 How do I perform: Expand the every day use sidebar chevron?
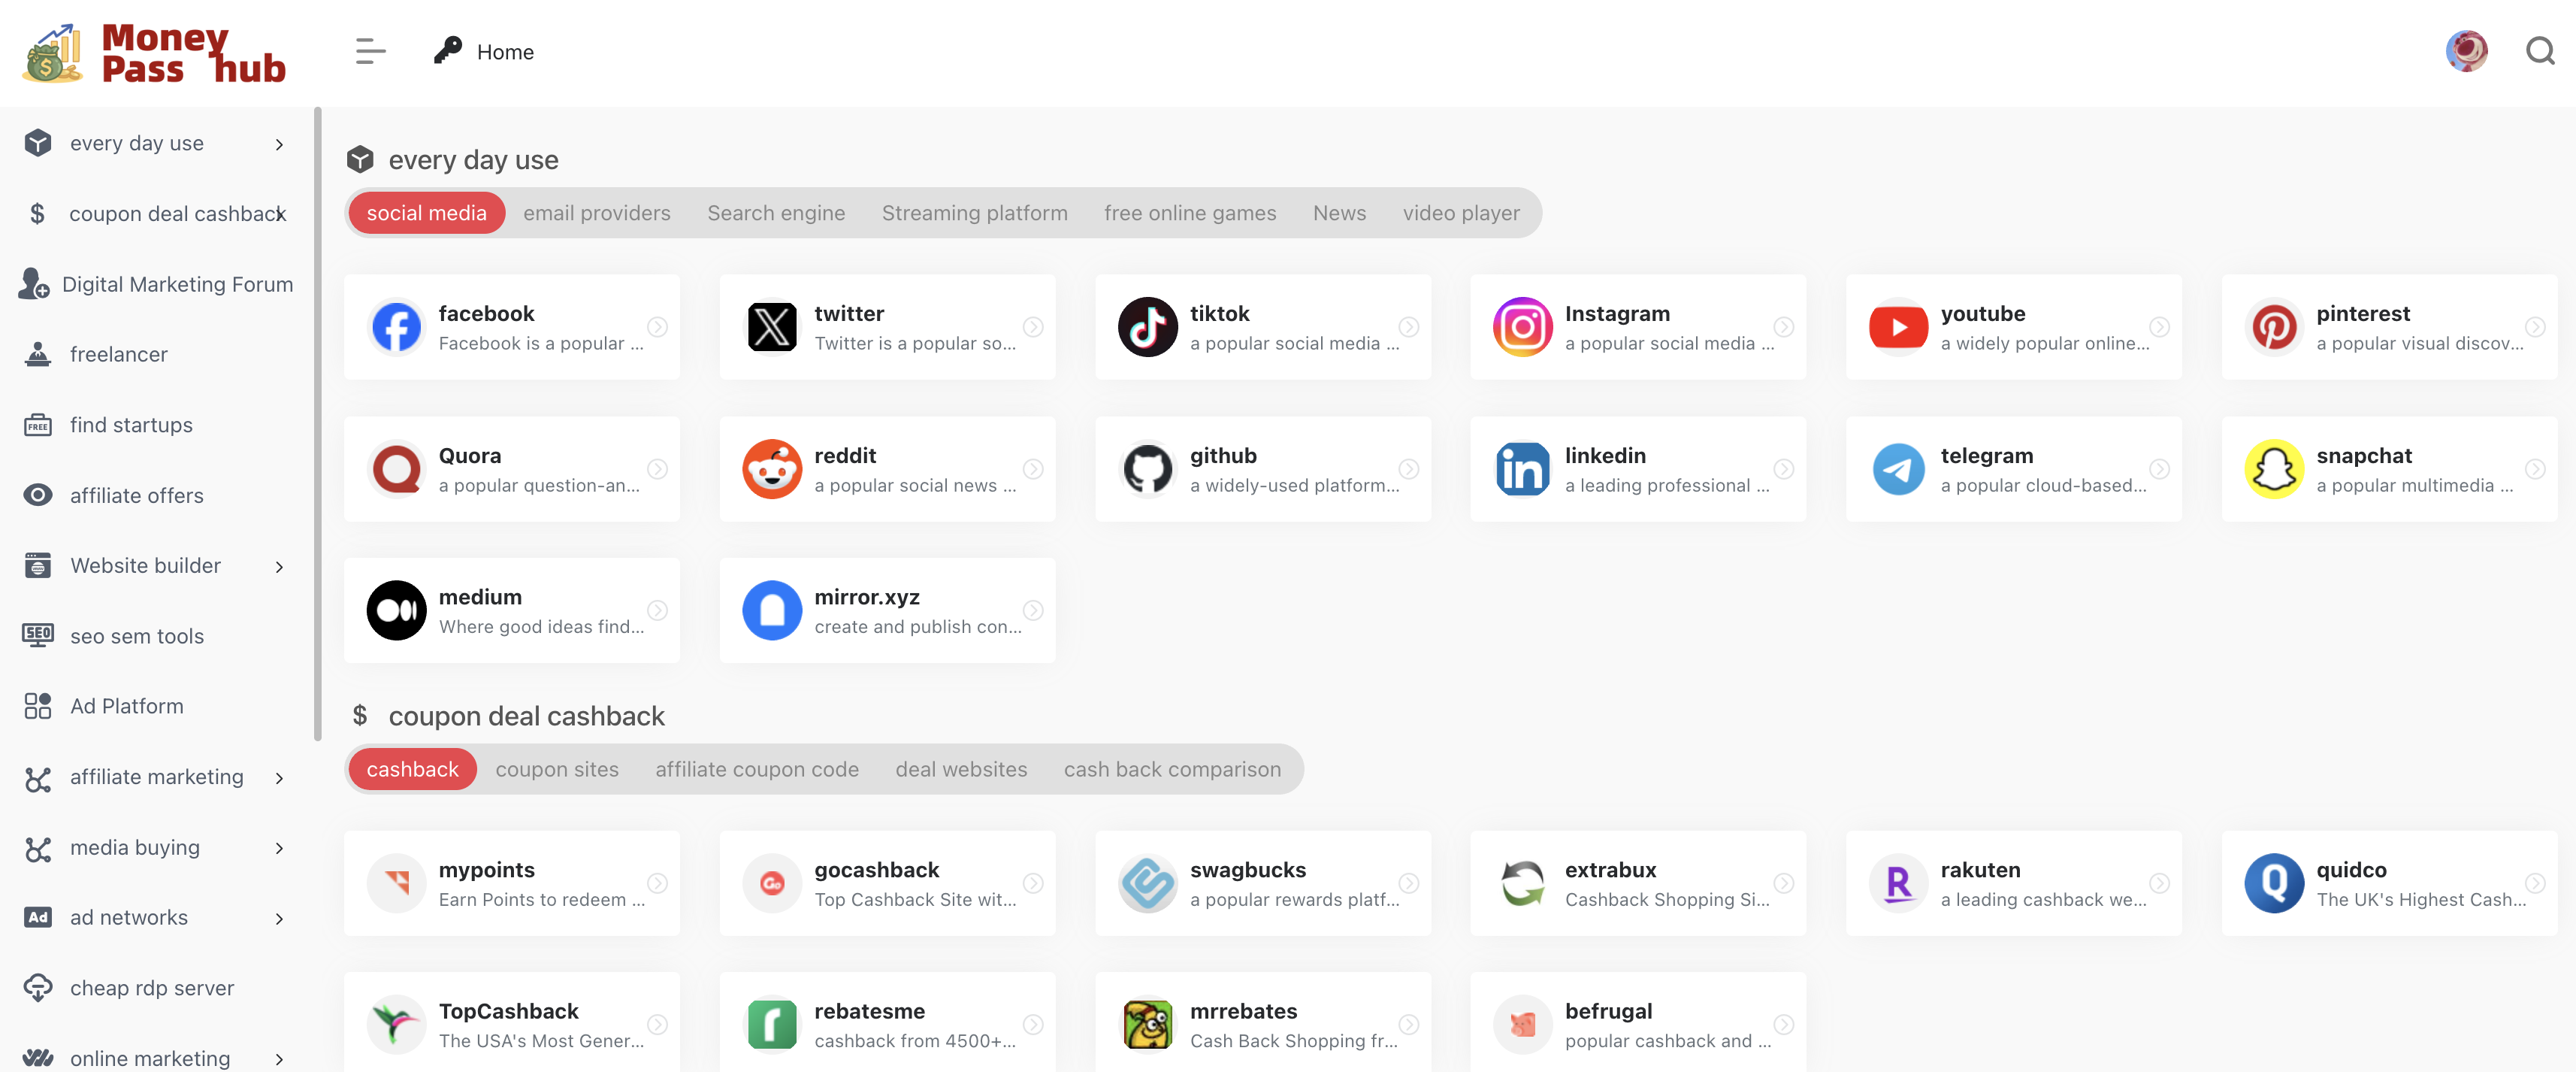tap(279, 144)
